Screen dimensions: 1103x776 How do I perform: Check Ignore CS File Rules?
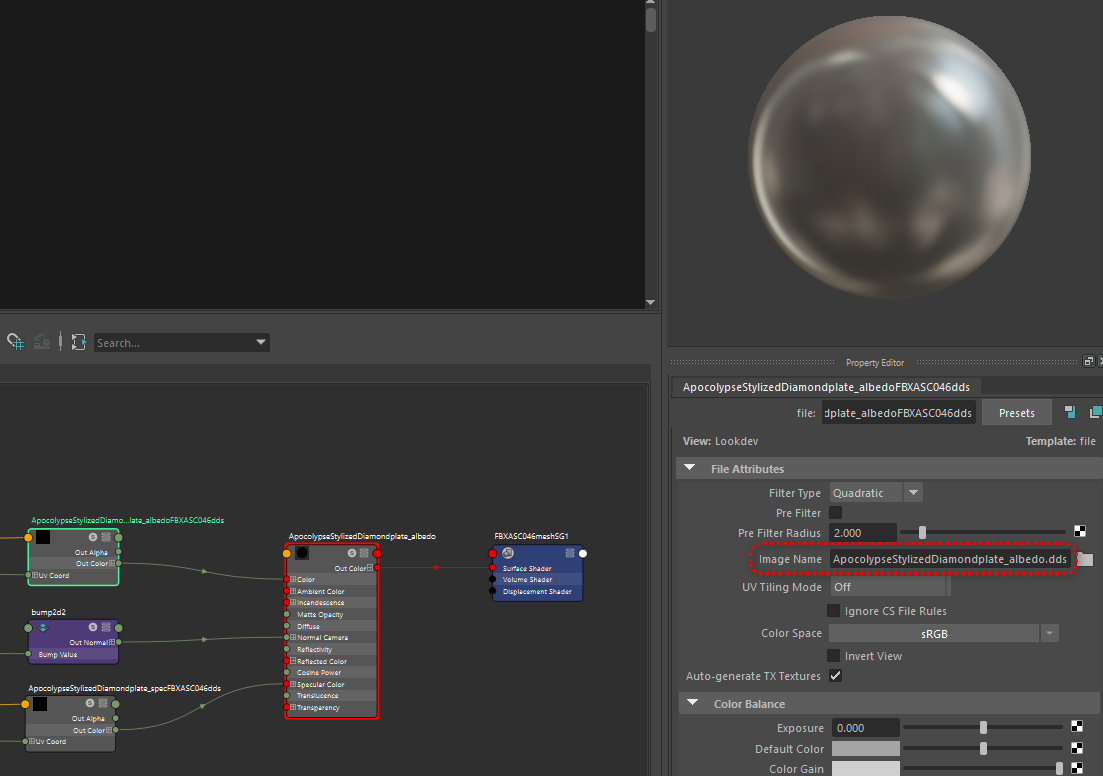834,611
